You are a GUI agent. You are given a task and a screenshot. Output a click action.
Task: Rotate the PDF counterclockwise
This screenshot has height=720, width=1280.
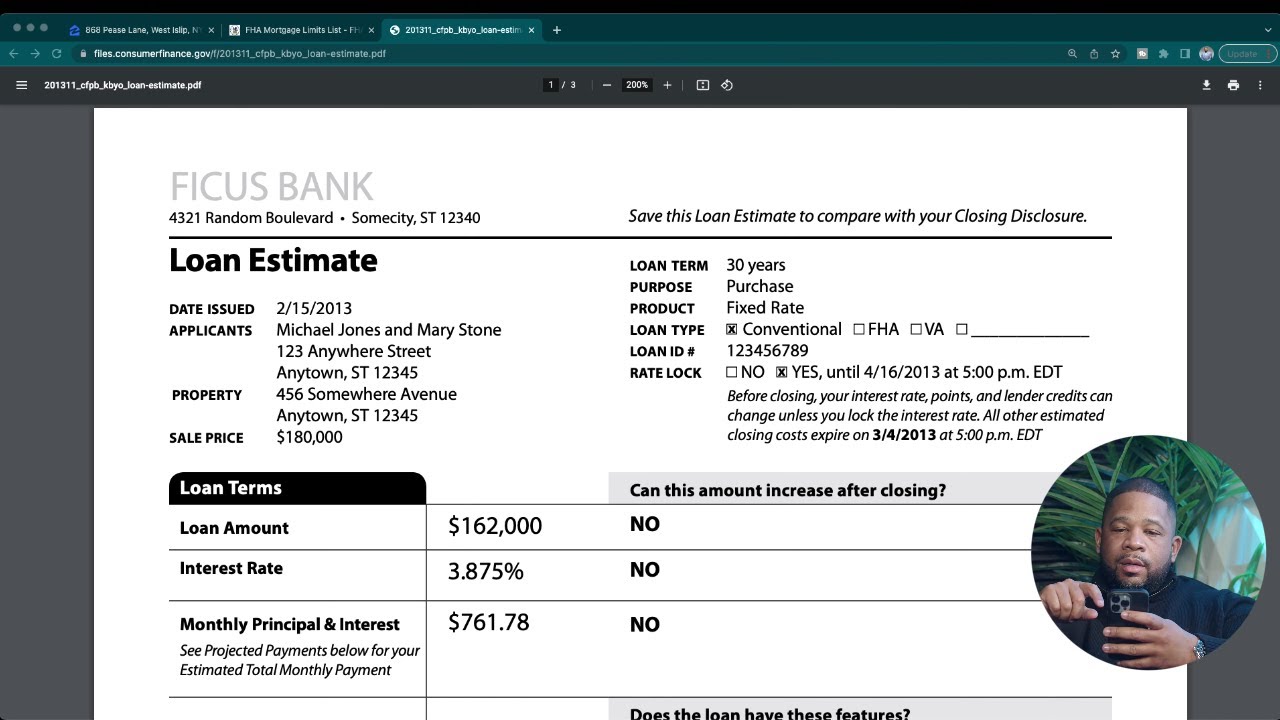click(x=727, y=85)
